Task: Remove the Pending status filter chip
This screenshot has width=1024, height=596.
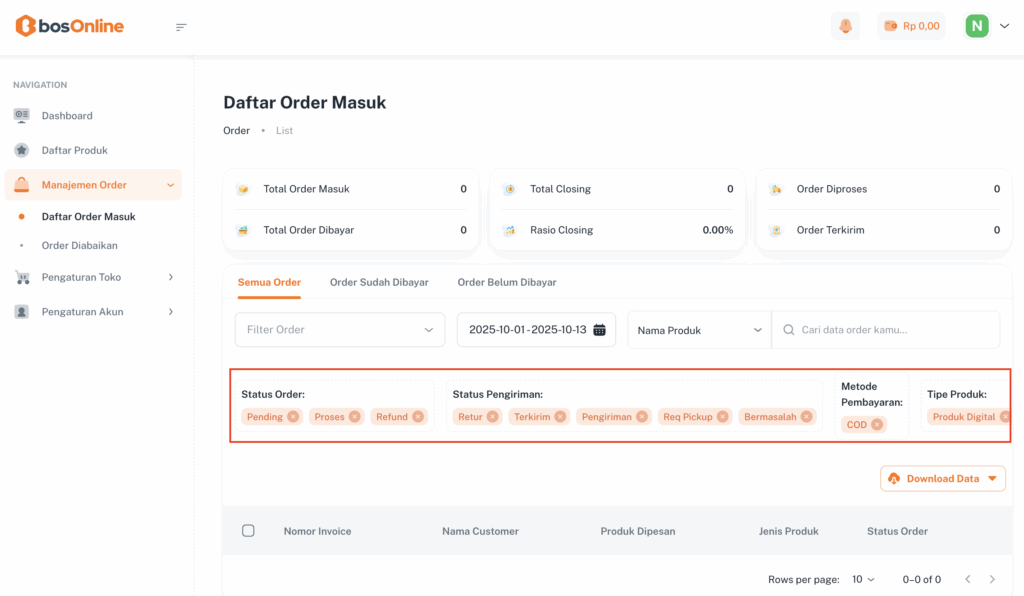Action: (x=293, y=417)
